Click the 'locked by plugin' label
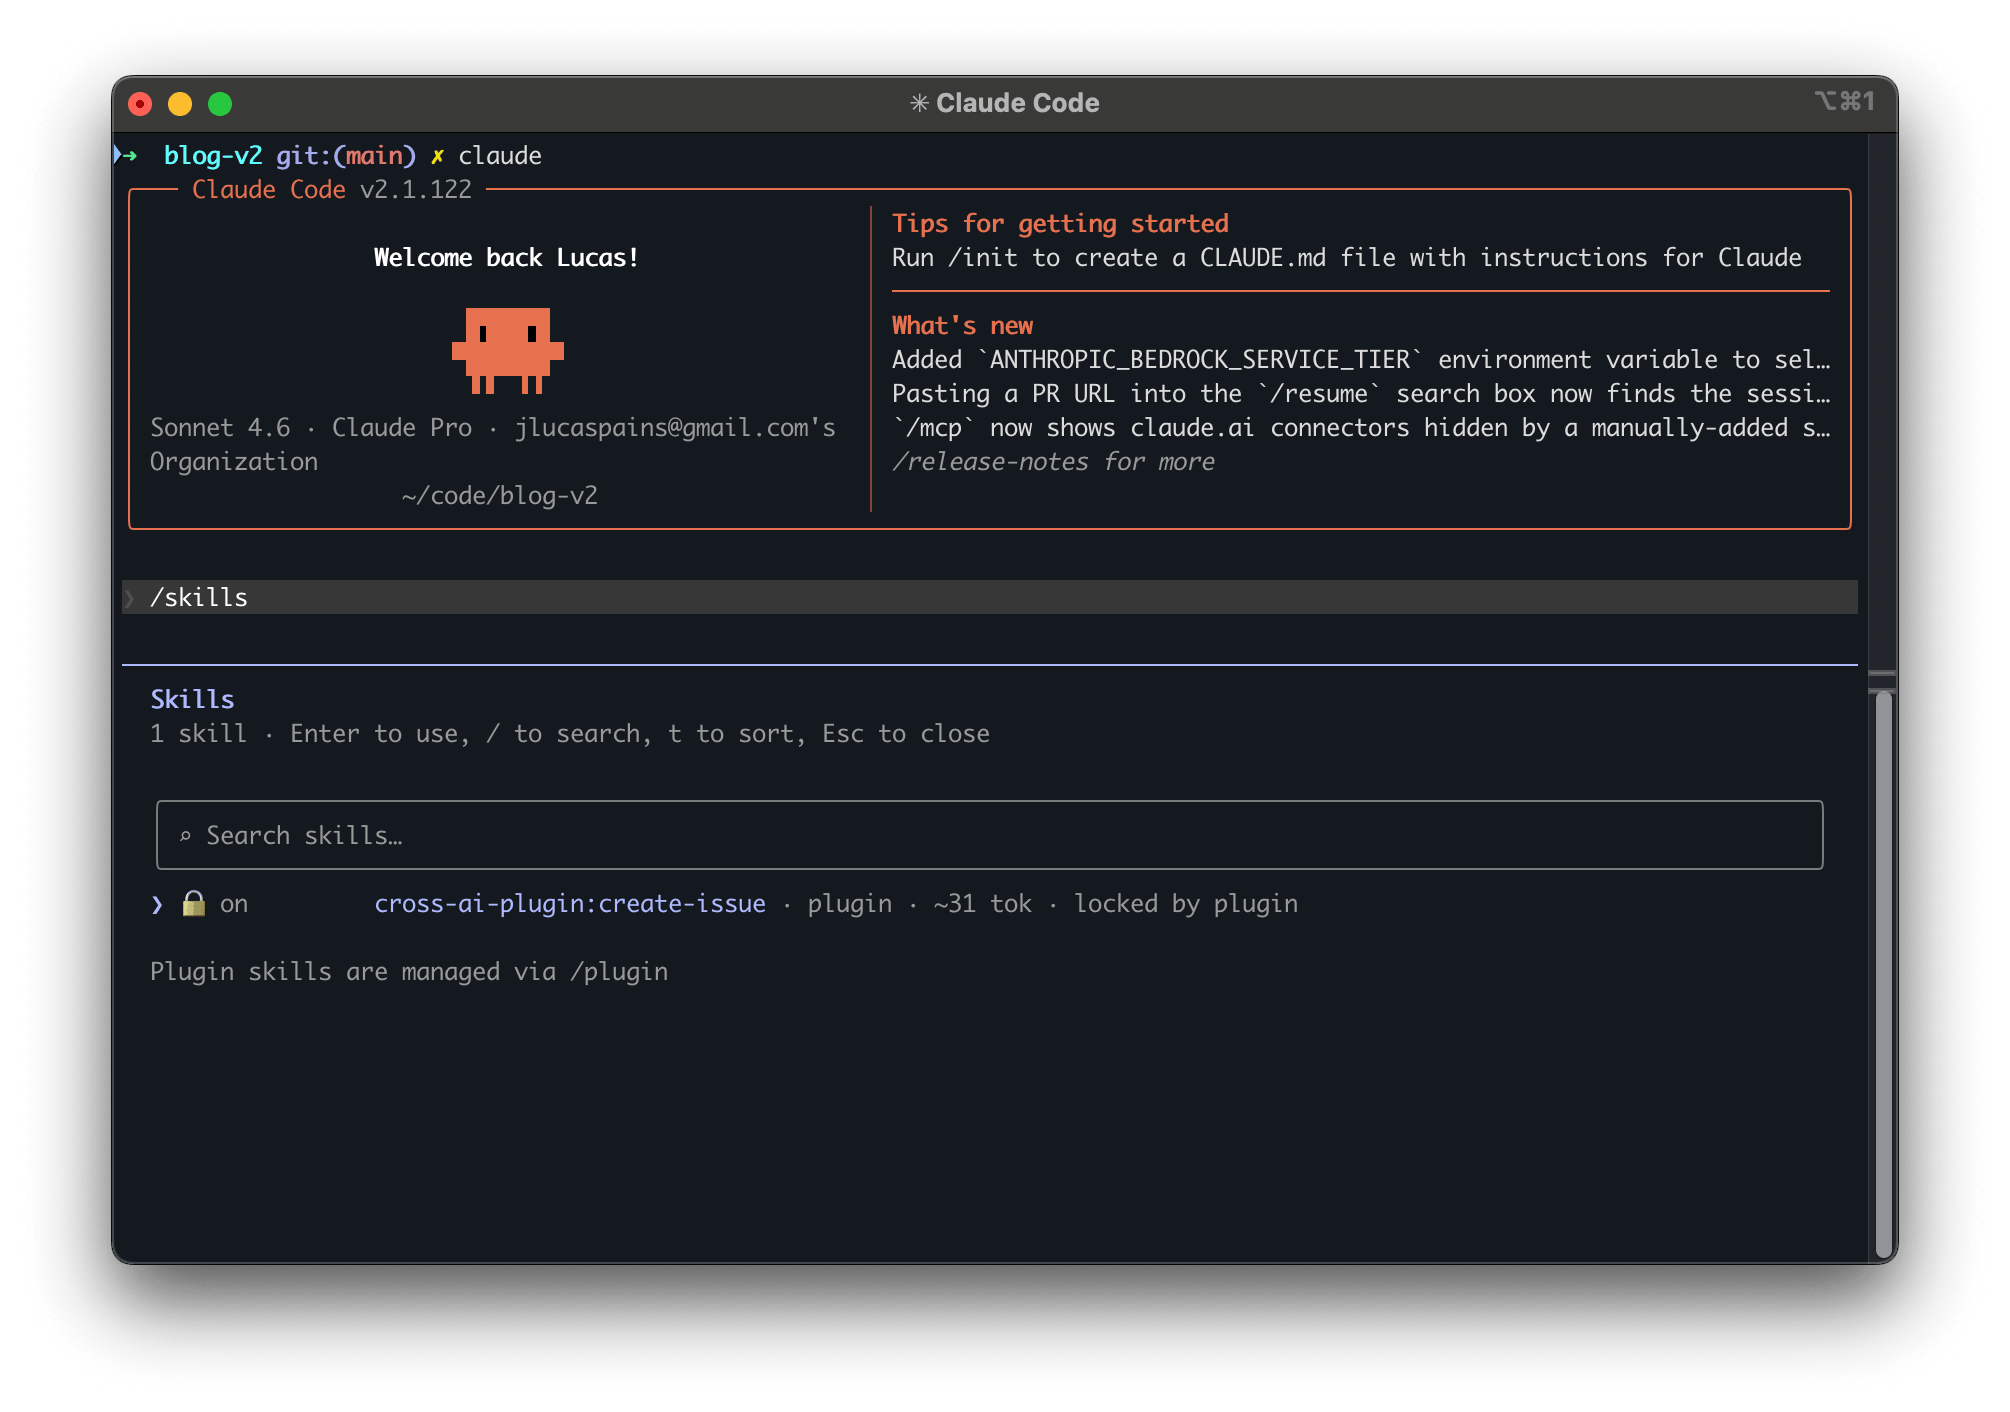Viewport: 2010px width, 1412px height. coord(1186,904)
